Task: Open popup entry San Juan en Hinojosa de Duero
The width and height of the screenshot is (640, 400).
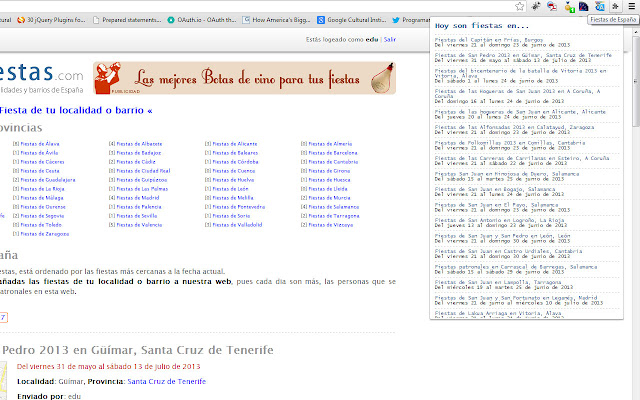Action: point(507,173)
